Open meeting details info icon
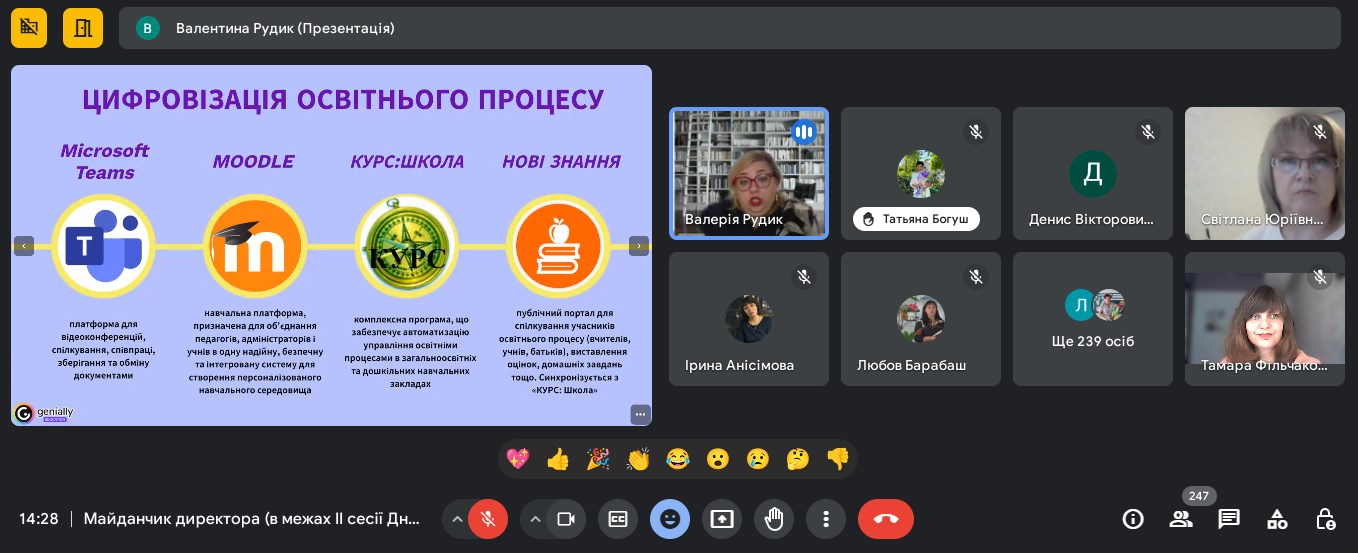Image resolution: width=1358 pixels, height=553 pixels. [1133, 519]
